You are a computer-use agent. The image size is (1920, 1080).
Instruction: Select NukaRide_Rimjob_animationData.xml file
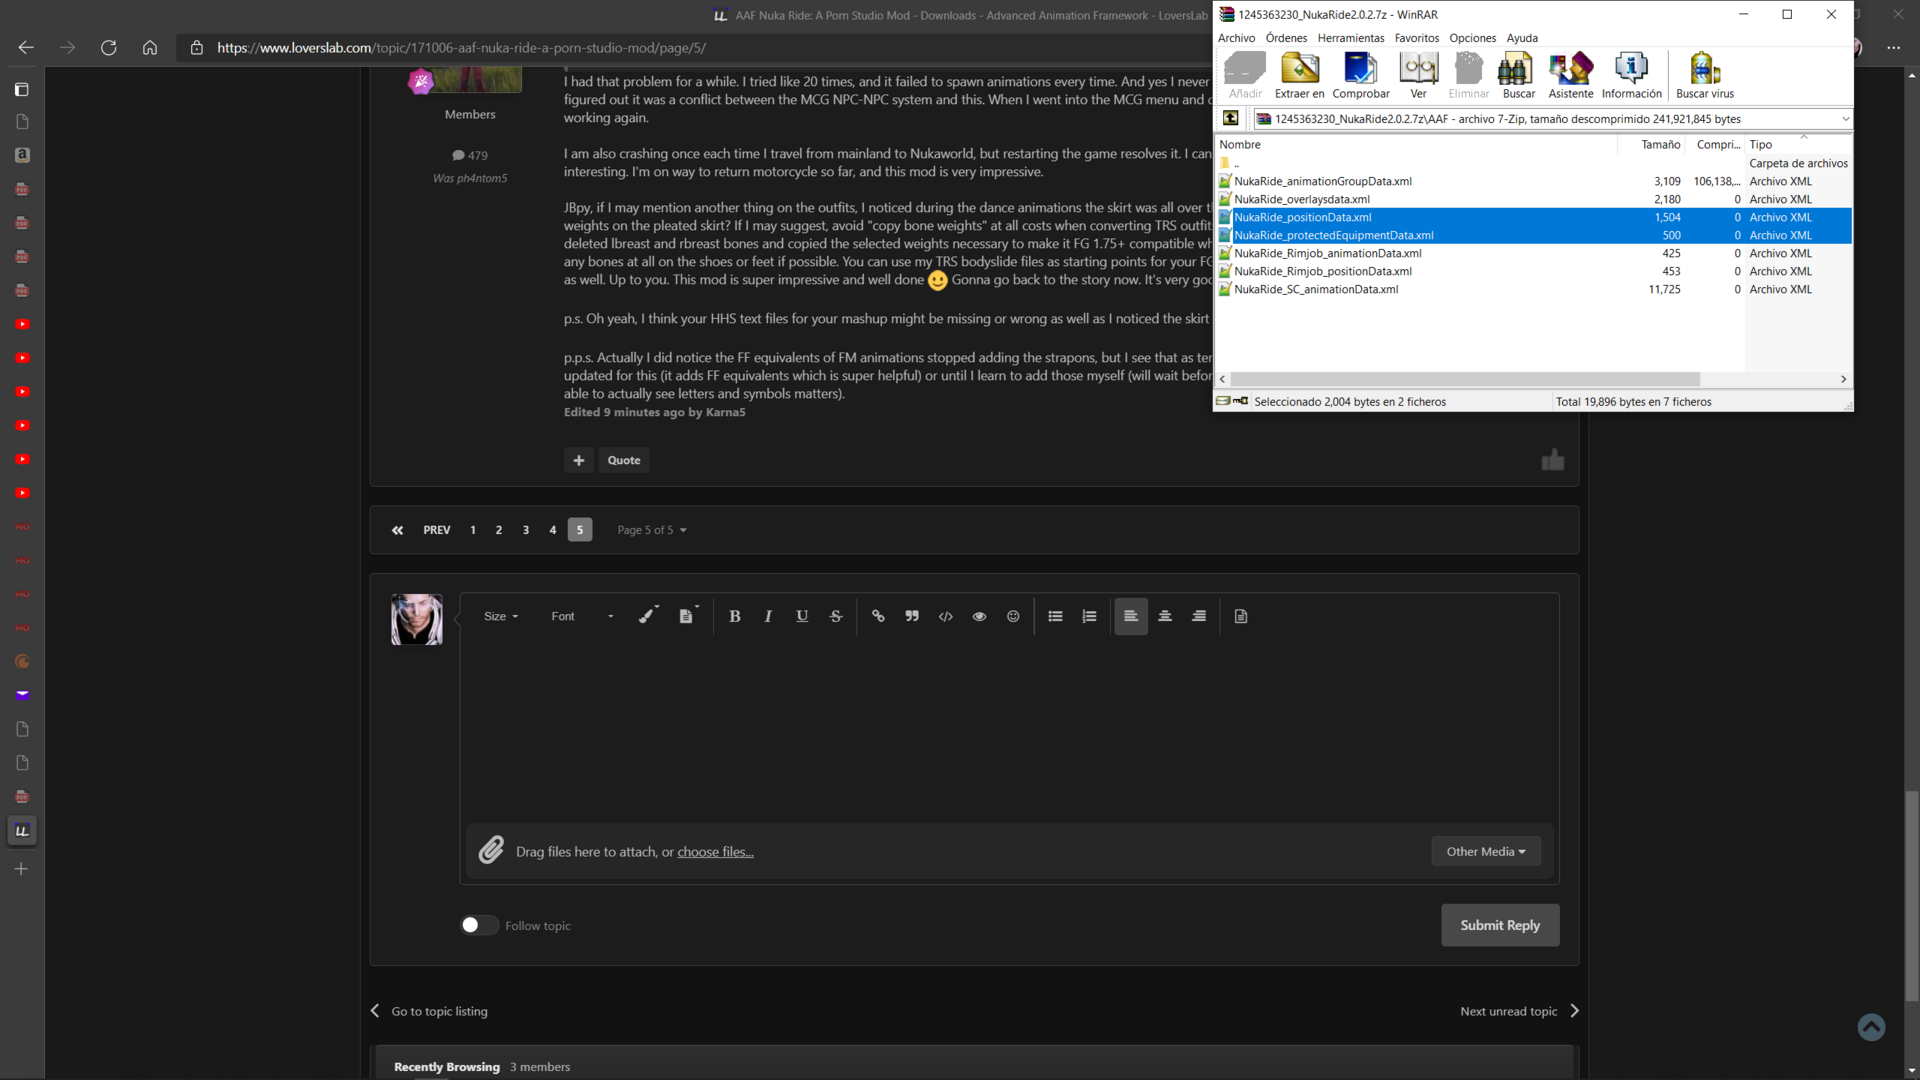point(1327,253)
